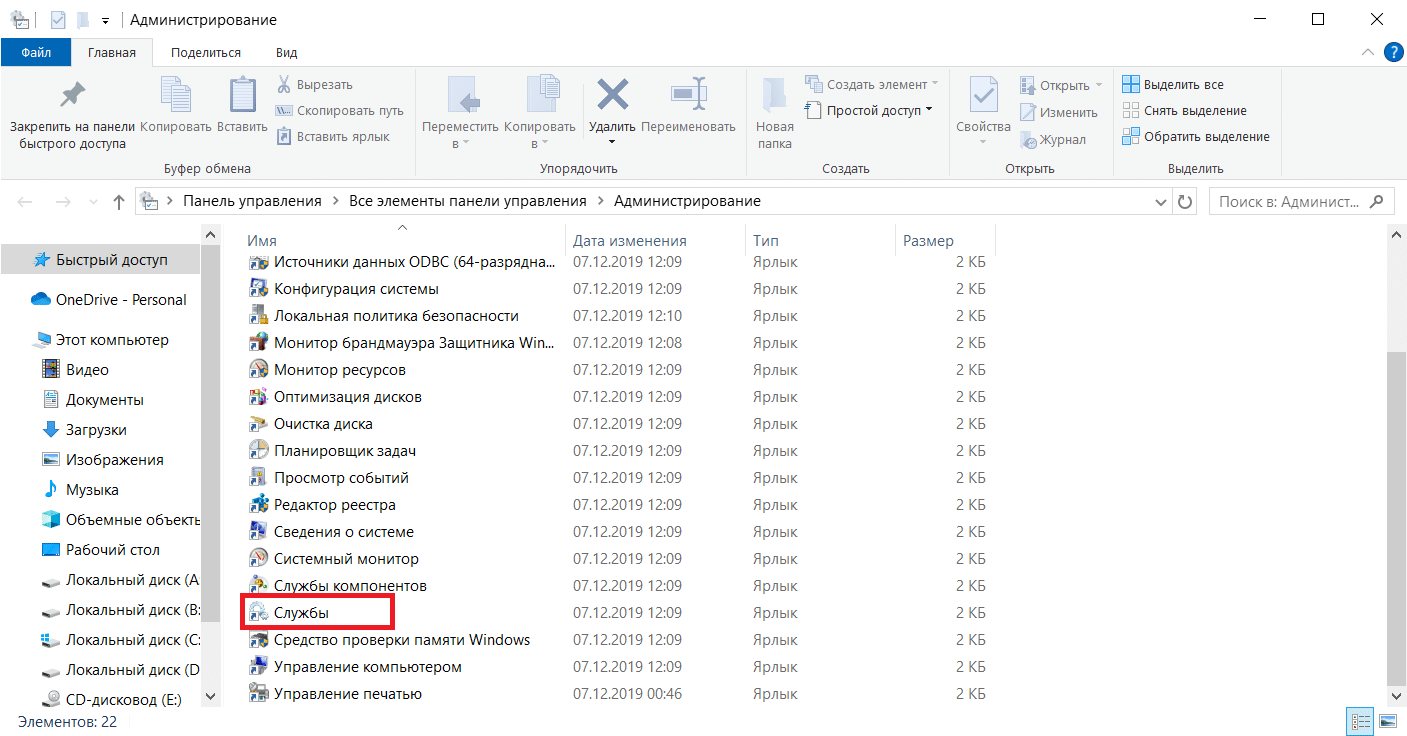Navigate up one level with the up arrow
The width and height of the screenshot is (1407, 736).
[x=118, y=200]
